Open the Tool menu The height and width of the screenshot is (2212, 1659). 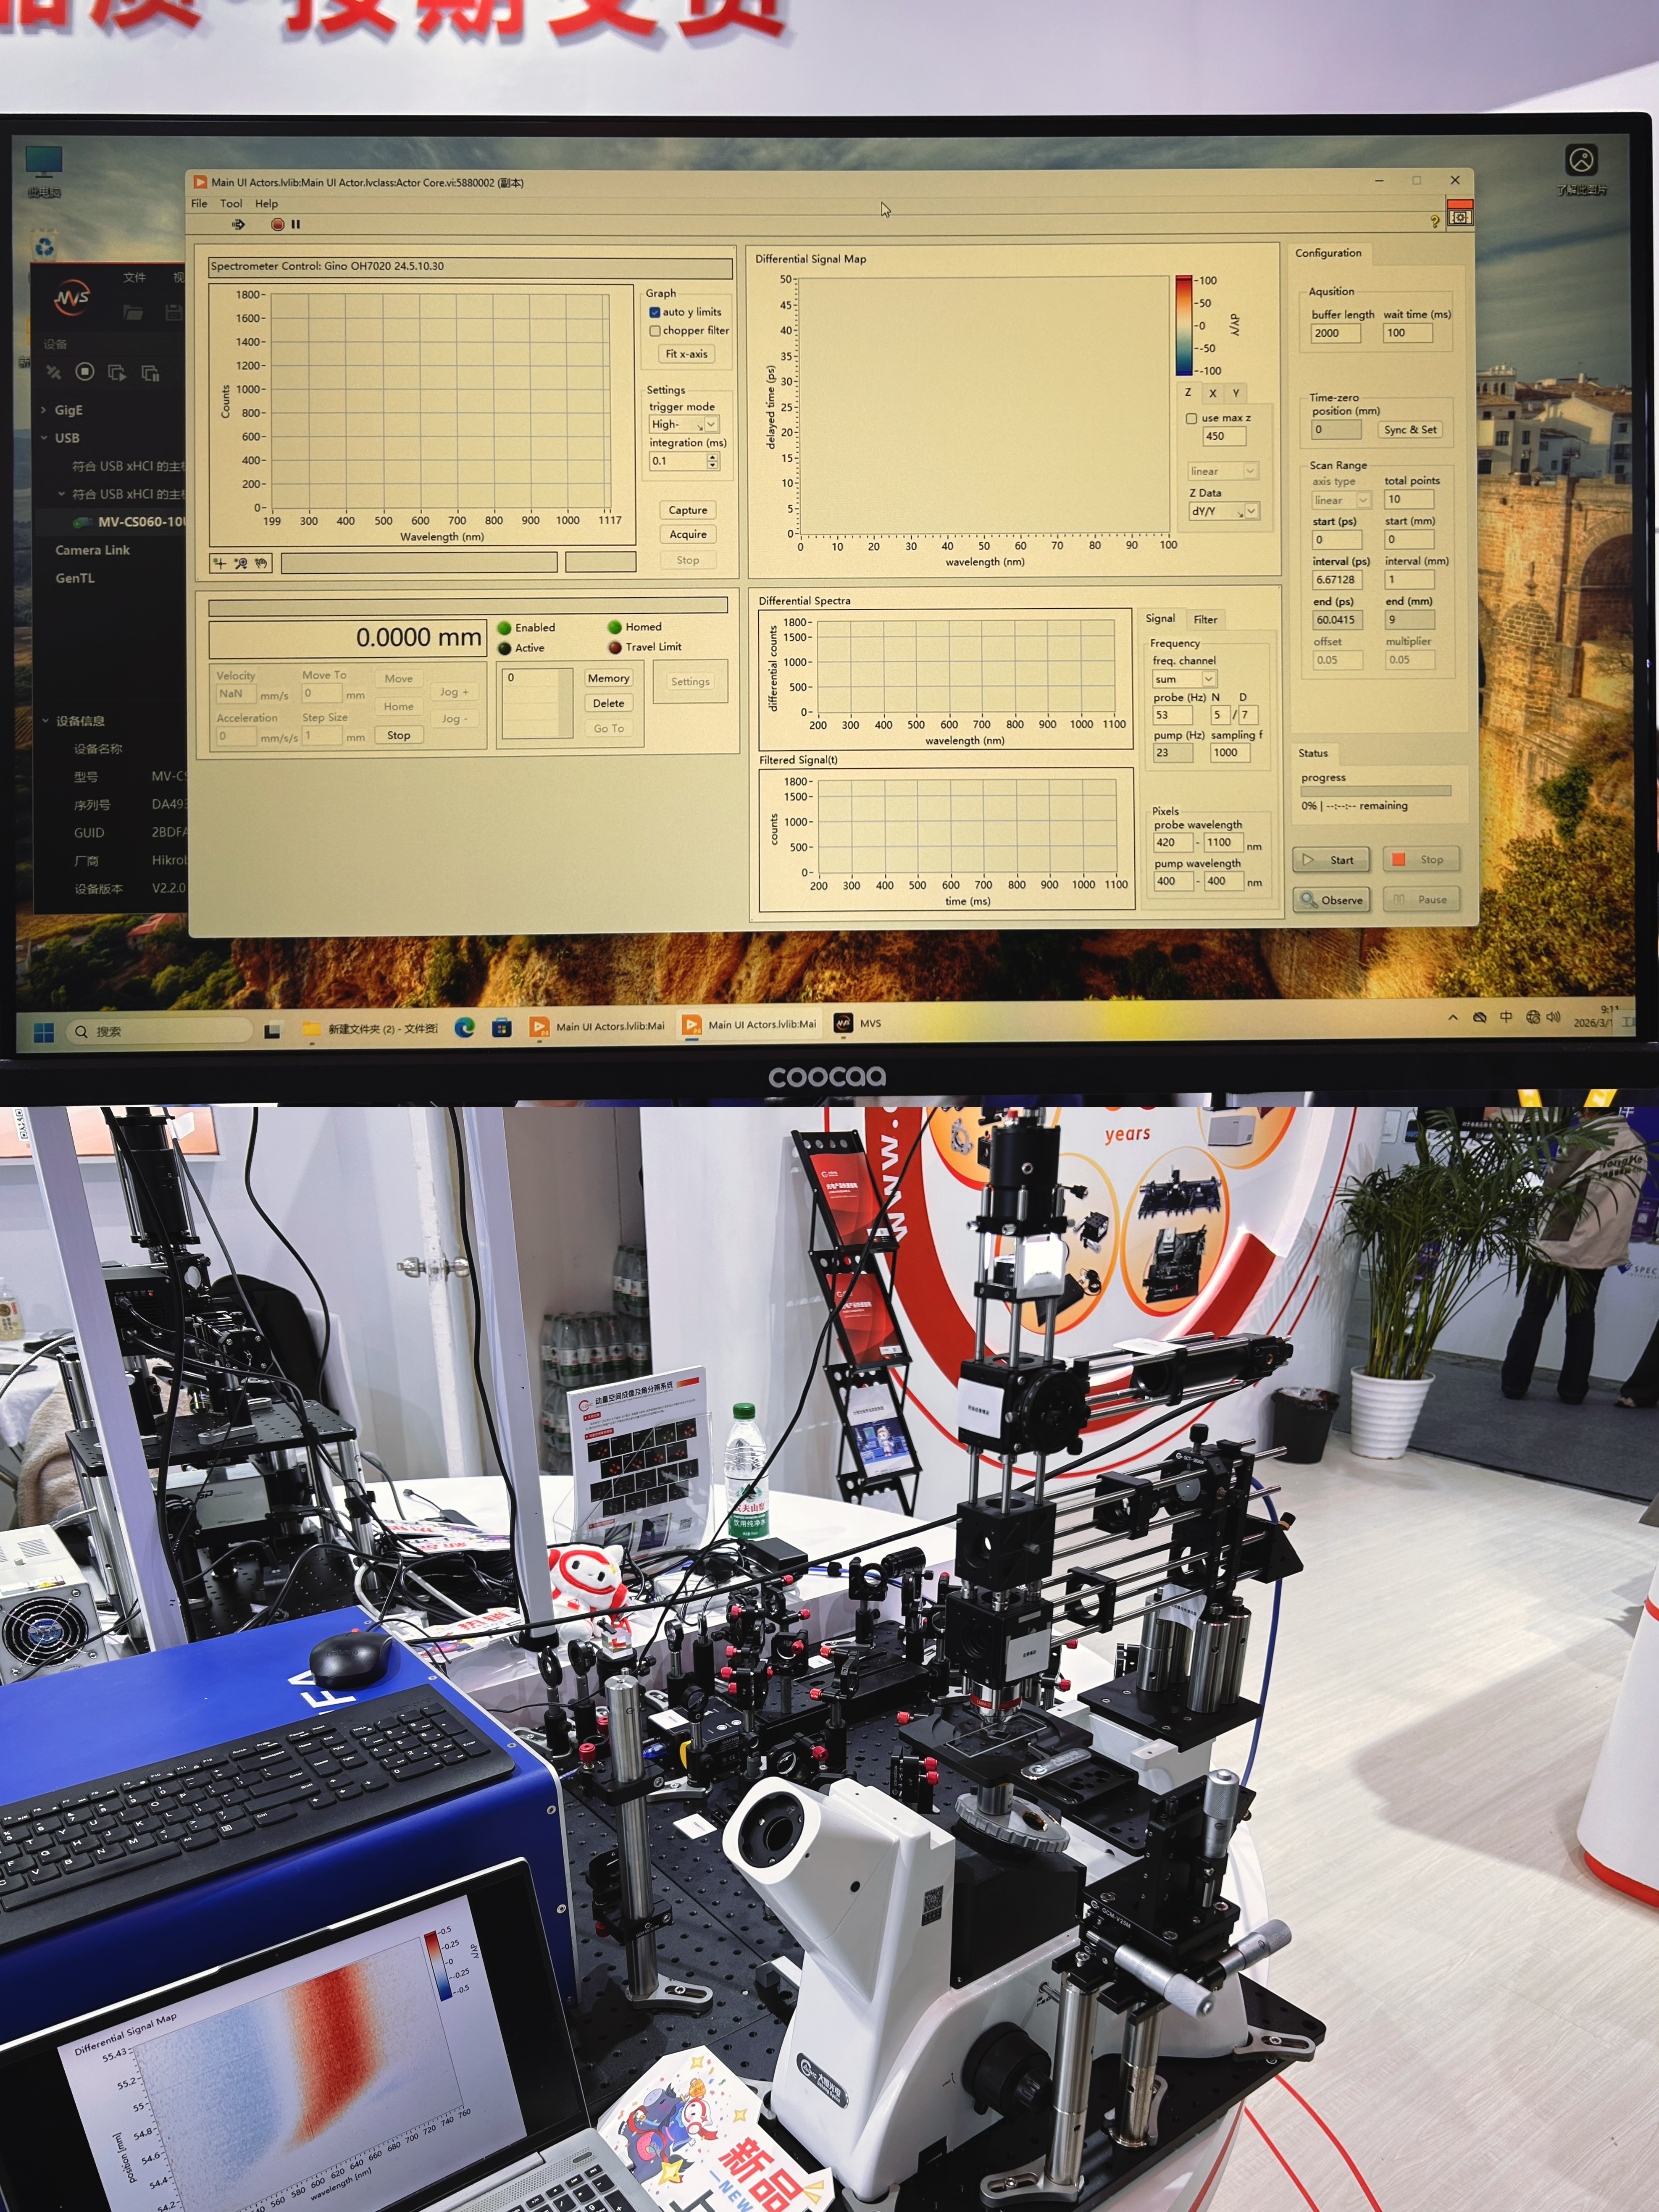[x=231, y=203]
